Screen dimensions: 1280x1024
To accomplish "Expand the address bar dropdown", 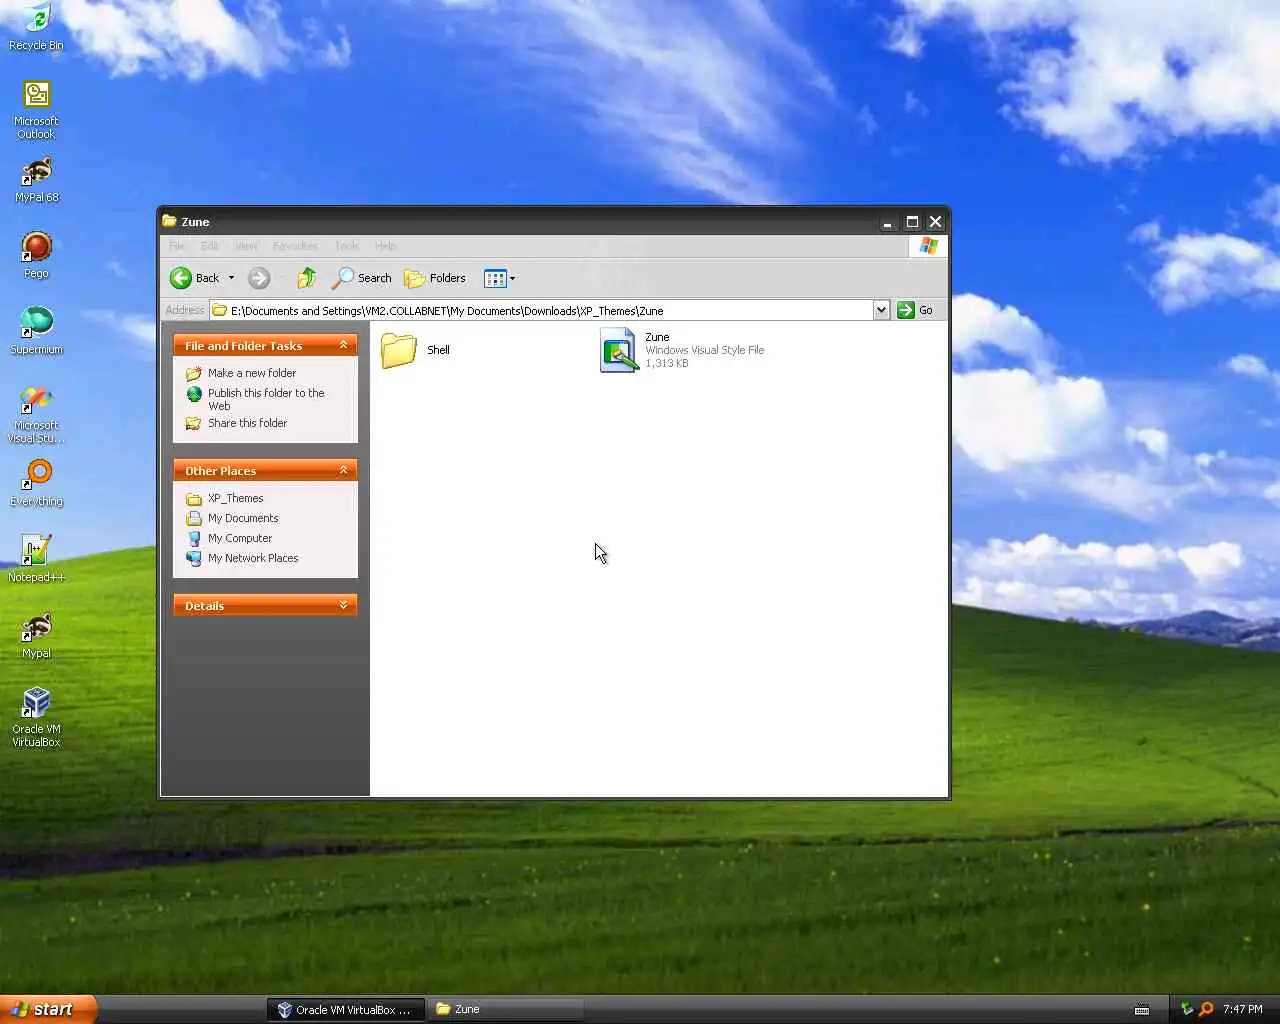I will click(x=881, y=310).
